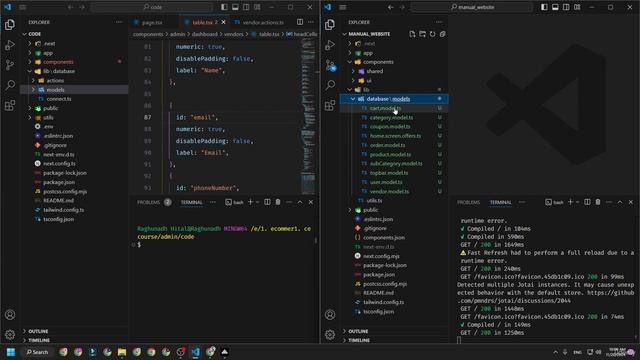Collapse all folders in MANUAL_WEBSITE explorer
This screenshot has width=640, height=360.
click(x=442, y=34)
